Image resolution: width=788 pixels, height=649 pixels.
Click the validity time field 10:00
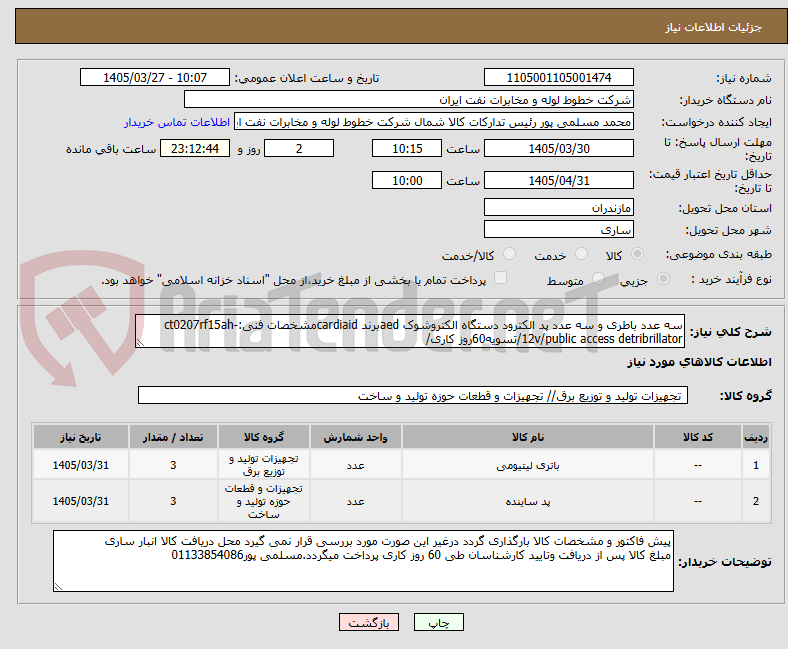tap(407, 180)
